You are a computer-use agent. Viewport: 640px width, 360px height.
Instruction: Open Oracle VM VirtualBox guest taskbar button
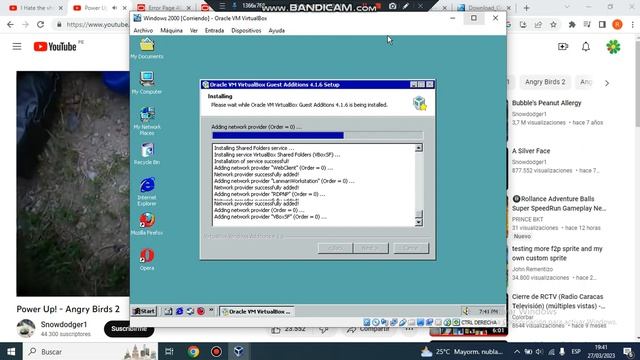[x=257, y=311]
